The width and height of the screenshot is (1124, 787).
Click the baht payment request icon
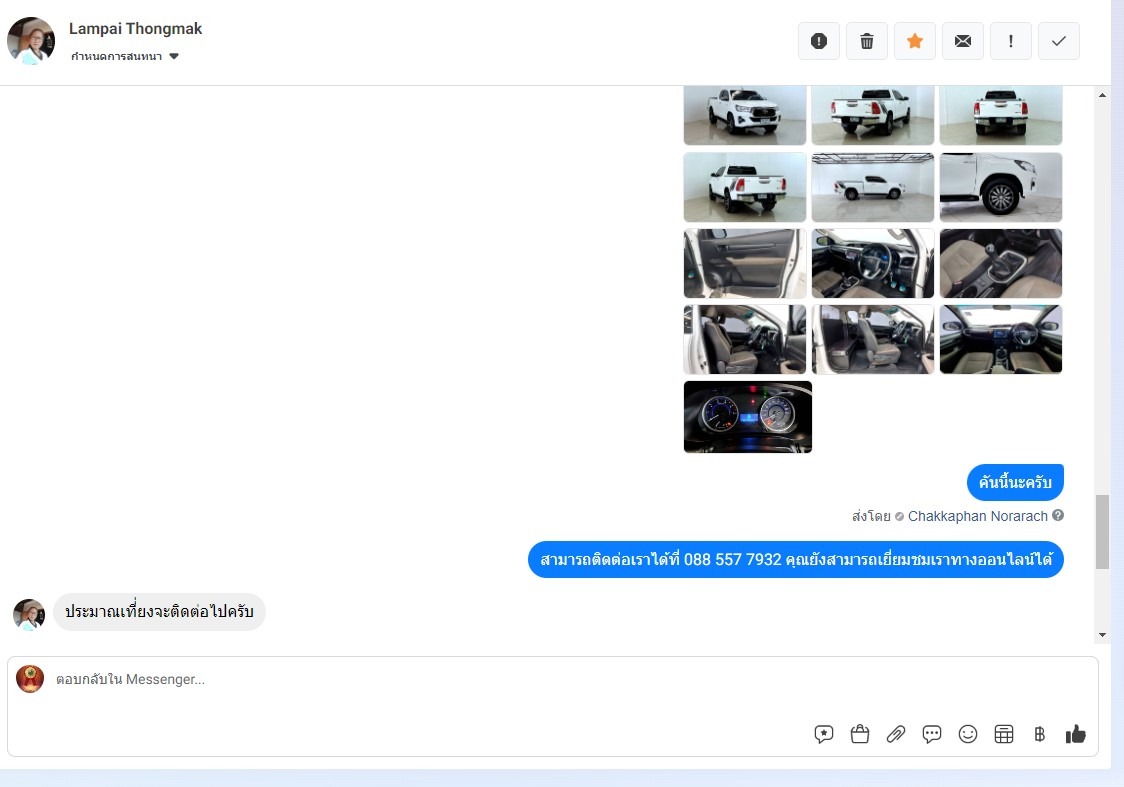click(x=1040, y=734)
